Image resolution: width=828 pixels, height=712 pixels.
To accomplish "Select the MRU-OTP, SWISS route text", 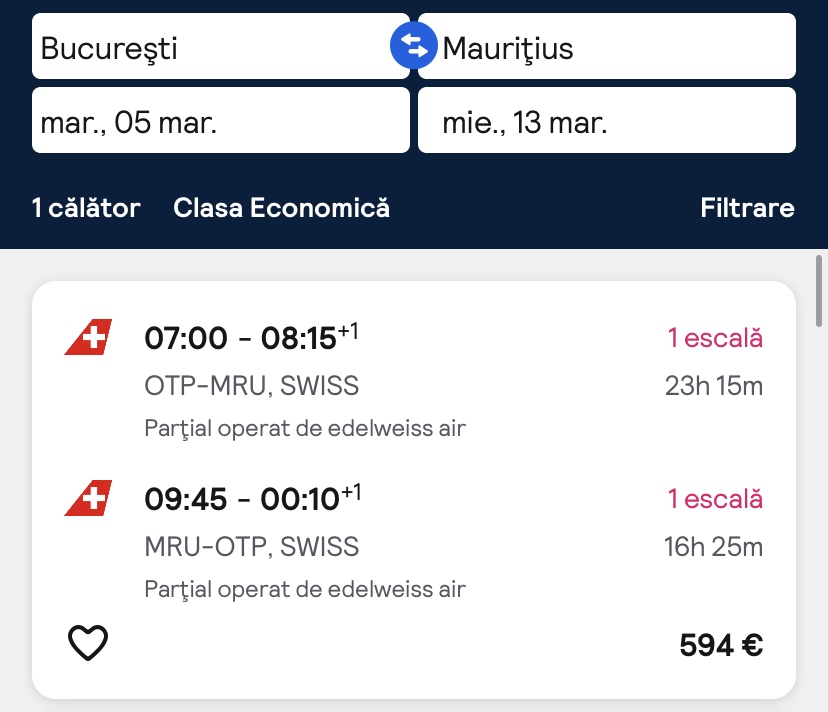I will point(252,547).
